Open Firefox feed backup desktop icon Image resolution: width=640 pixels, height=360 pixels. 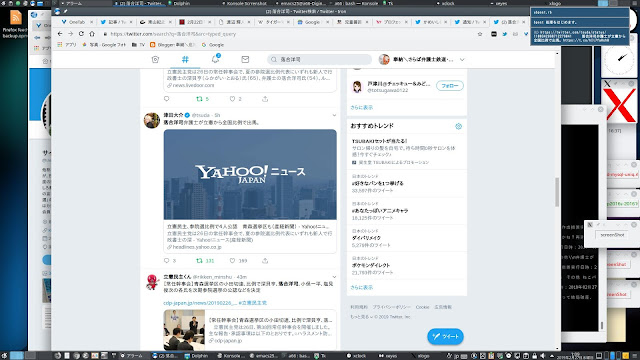[x=15, y=24]
